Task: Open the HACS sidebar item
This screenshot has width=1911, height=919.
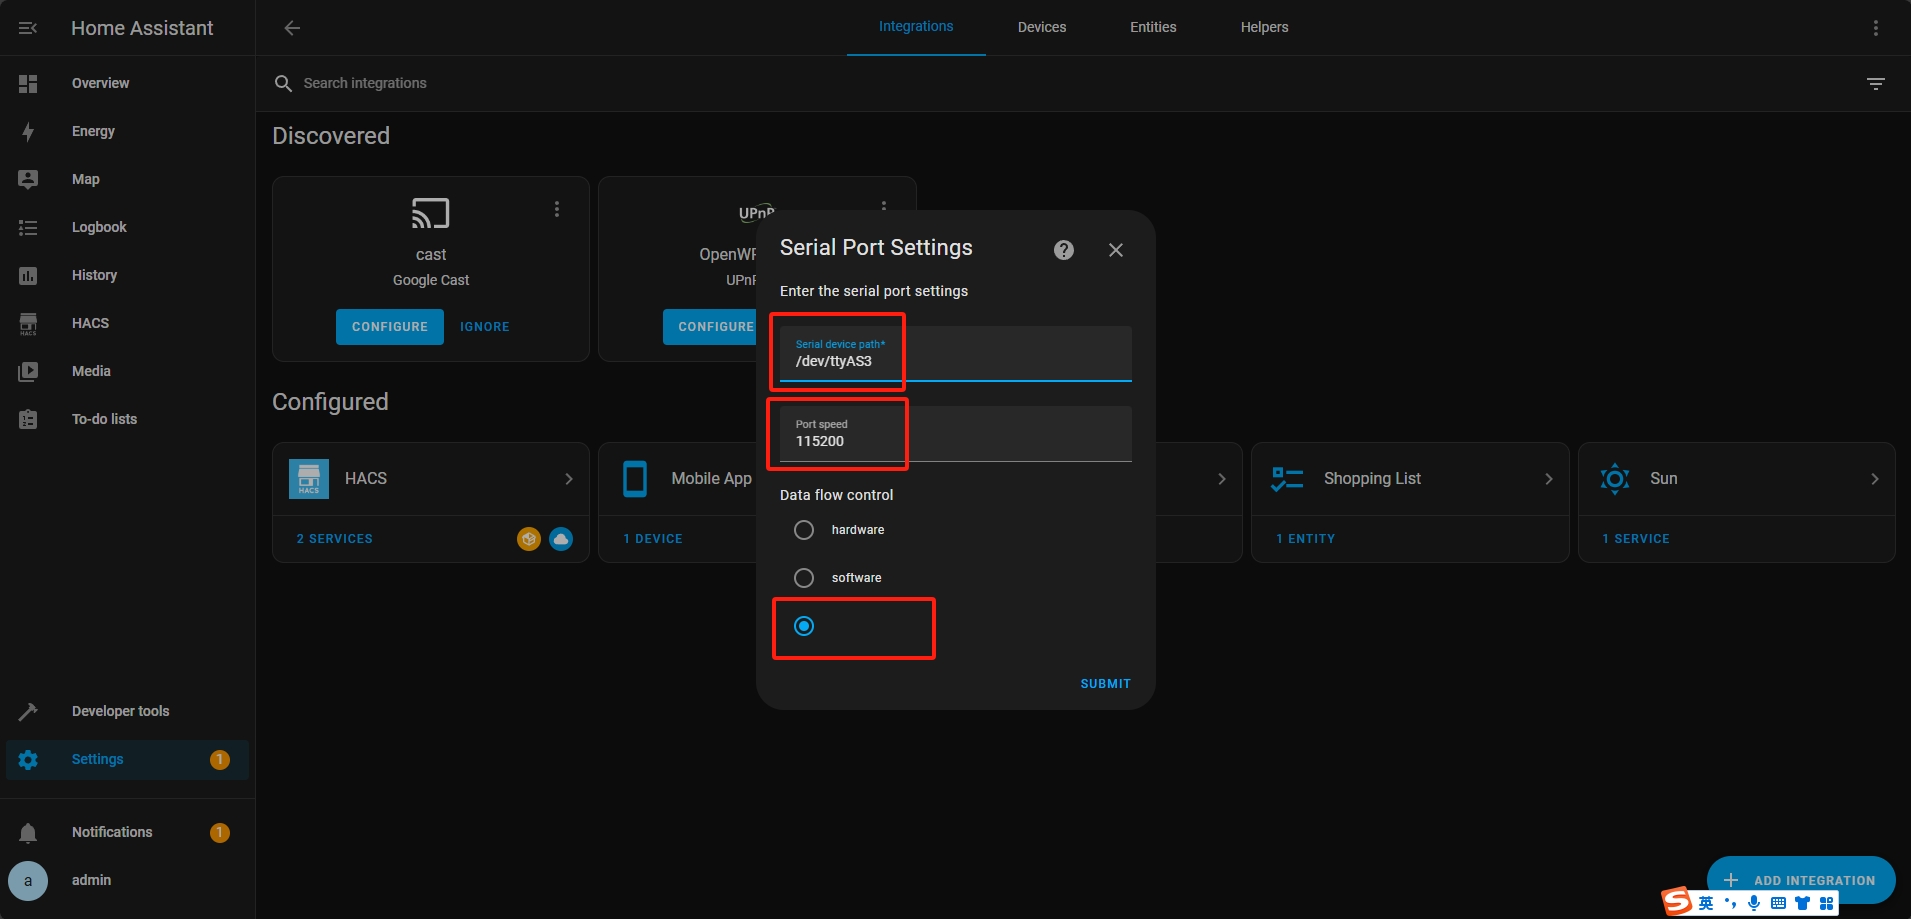Action: point(90,323)
